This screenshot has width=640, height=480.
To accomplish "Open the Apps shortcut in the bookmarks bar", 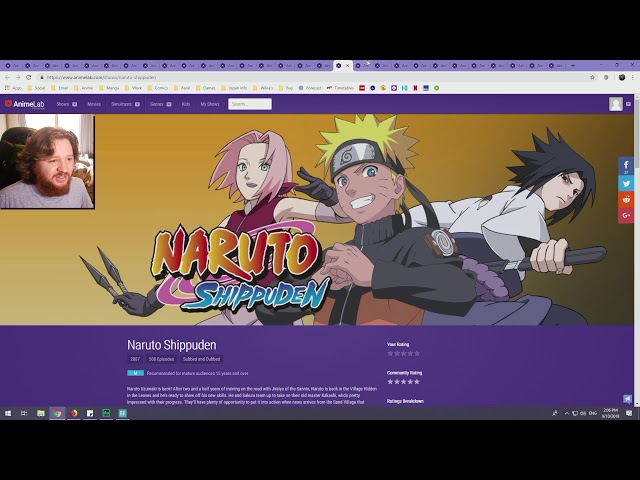I will point(13,88).
